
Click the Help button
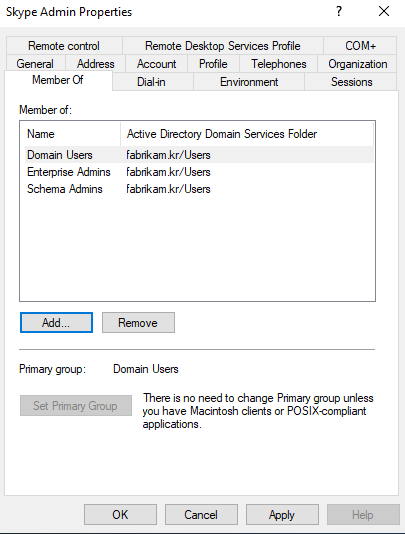coord(363,515)
